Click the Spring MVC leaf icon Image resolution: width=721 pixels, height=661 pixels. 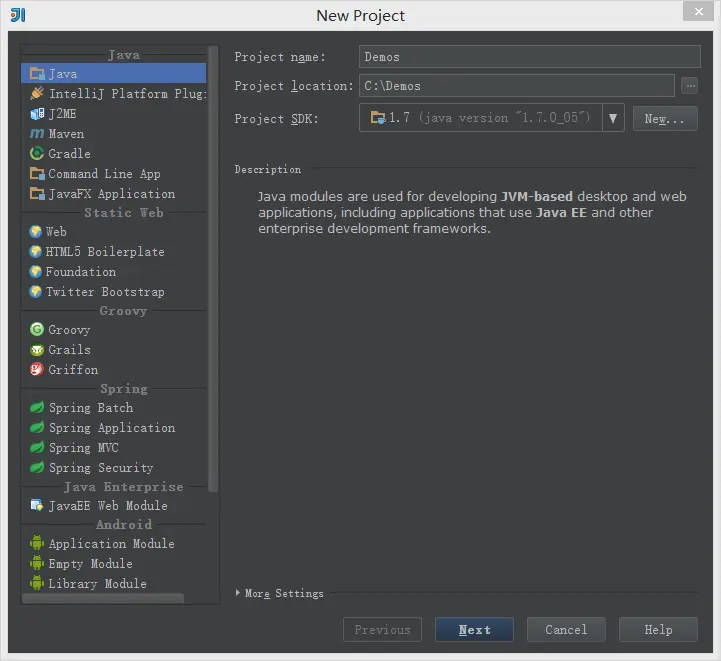pos(37,447)
